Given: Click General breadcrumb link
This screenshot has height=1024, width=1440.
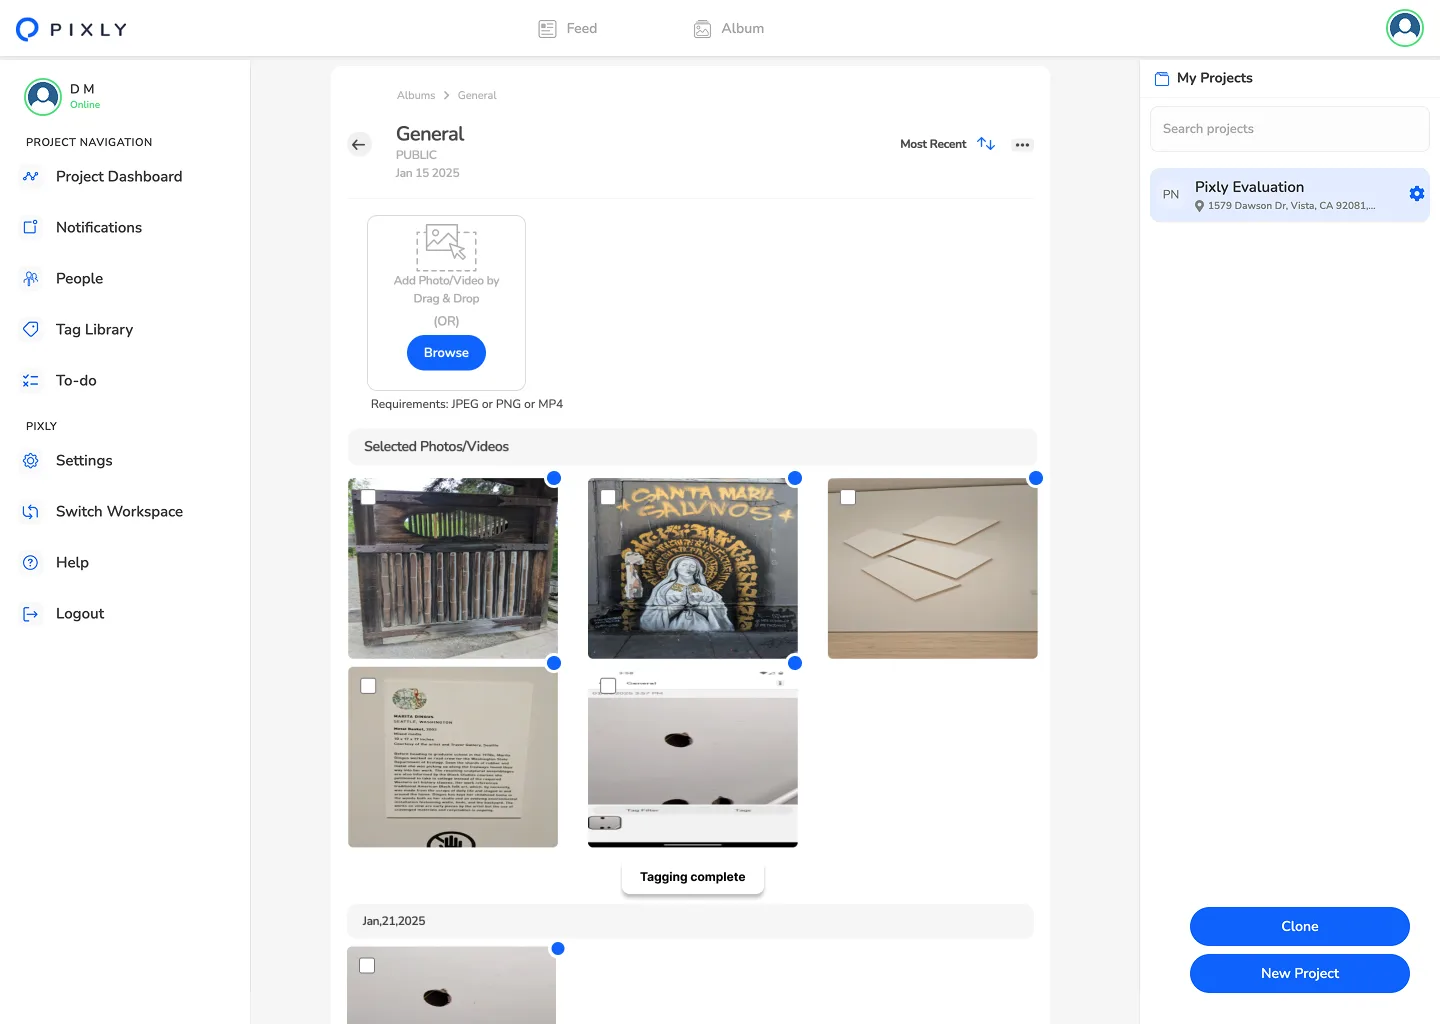Looking at the screenshot, I should tap(477, 96).
